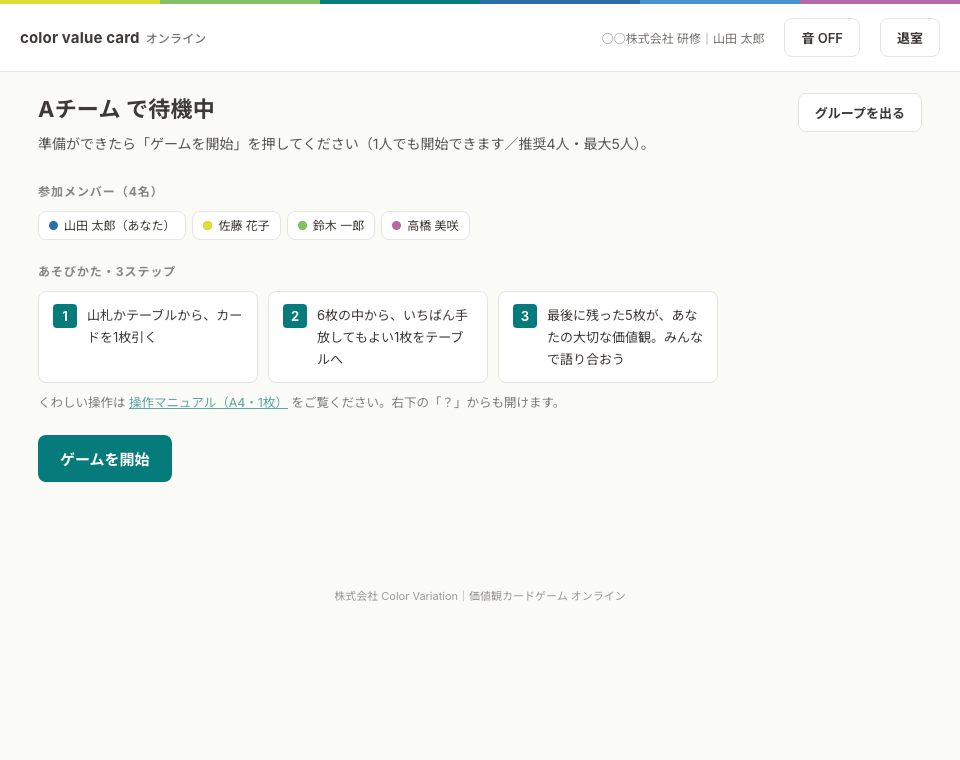Click the green dot beside 鈴木 一郎
This screenshot has height=760, width=960.
tap(302, 225)
